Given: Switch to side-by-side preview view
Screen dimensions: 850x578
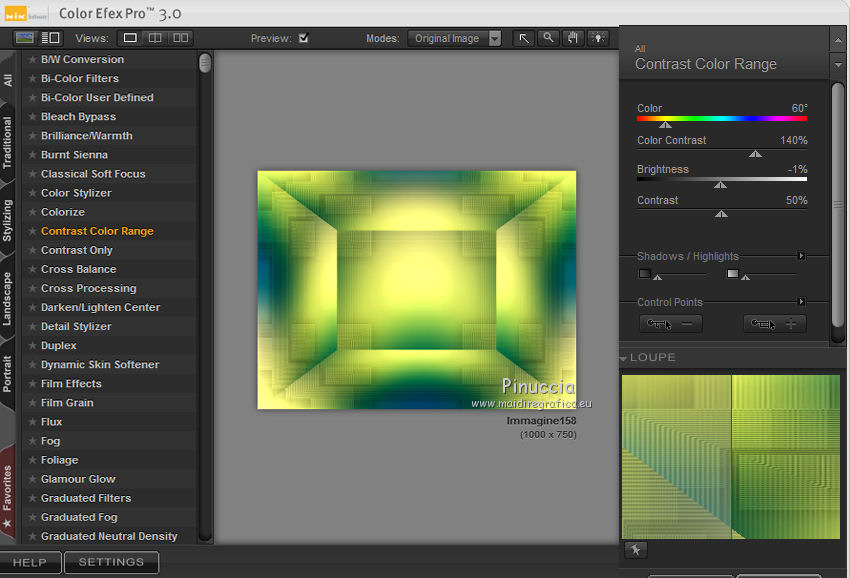Looking at the screenshot, I should (x=180, y=38).
